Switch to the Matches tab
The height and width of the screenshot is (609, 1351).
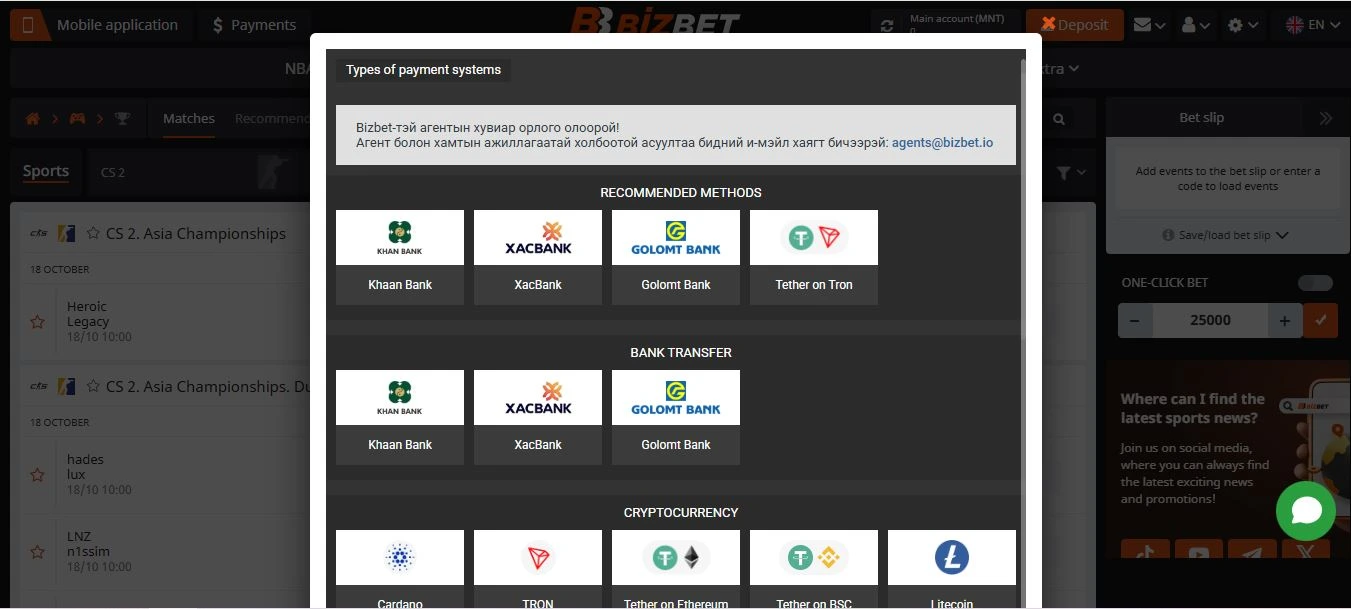click(x=189, y=118)
